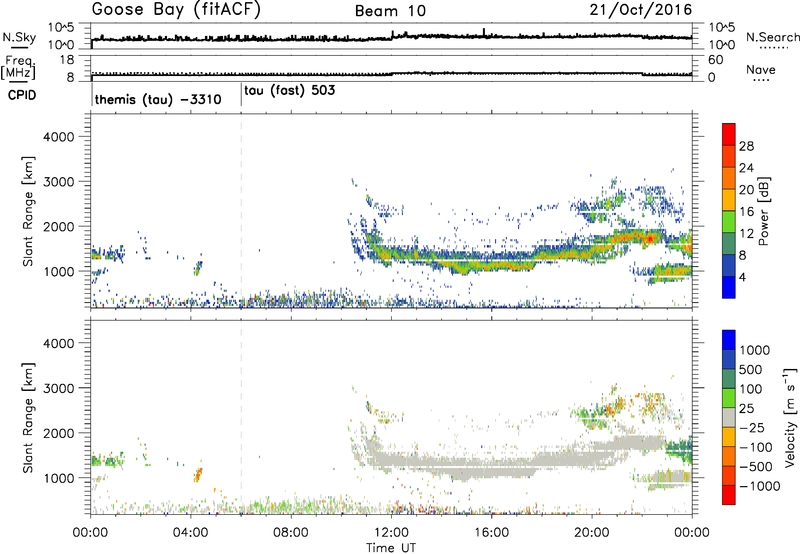
Task: Click the 'Velocity [m s-1]' colorbar label
Action: coord(790,417)
